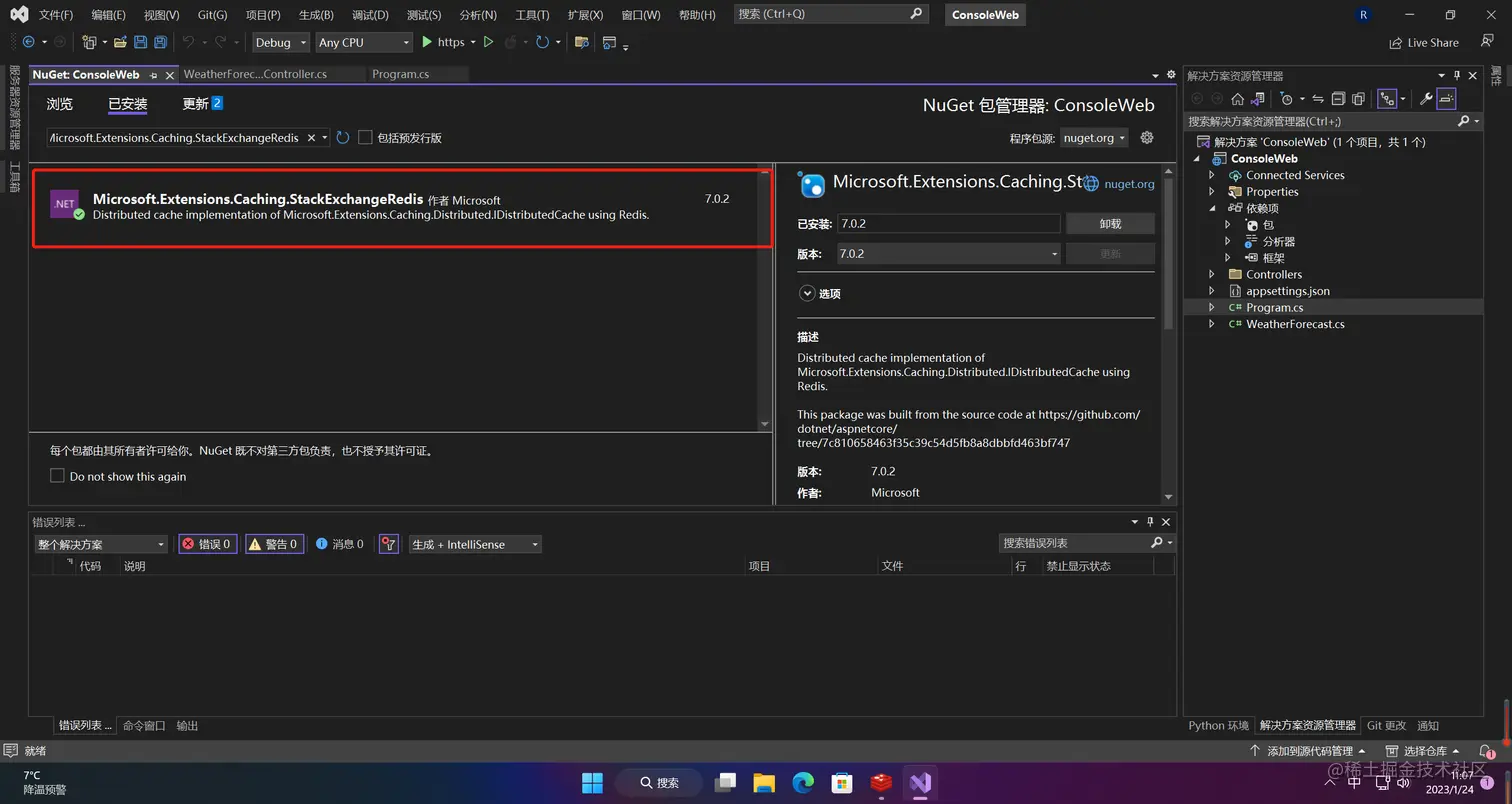Collapse the Dependencies tree node
The width and height of the screenshot is (1512, 804).
(x=1212, y=208)
